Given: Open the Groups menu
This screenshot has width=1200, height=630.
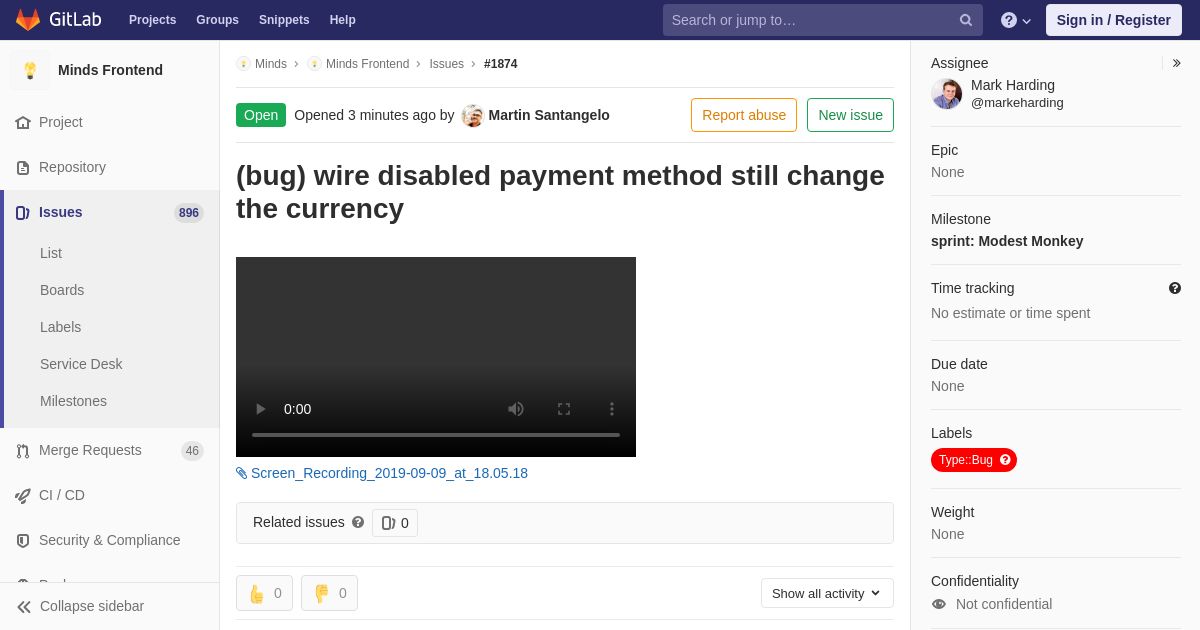Looking at the screenshot, I should 217,20.
